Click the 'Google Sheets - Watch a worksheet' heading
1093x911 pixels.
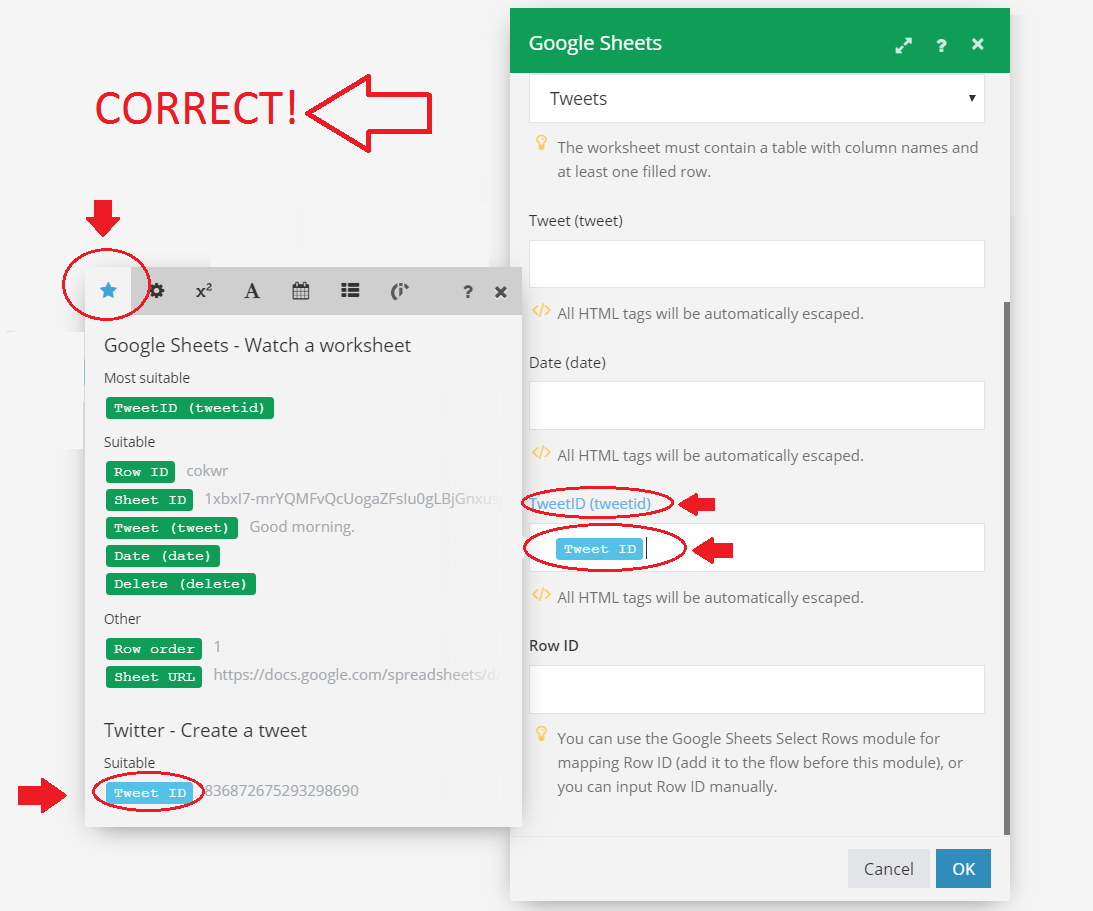coord(257,345)
